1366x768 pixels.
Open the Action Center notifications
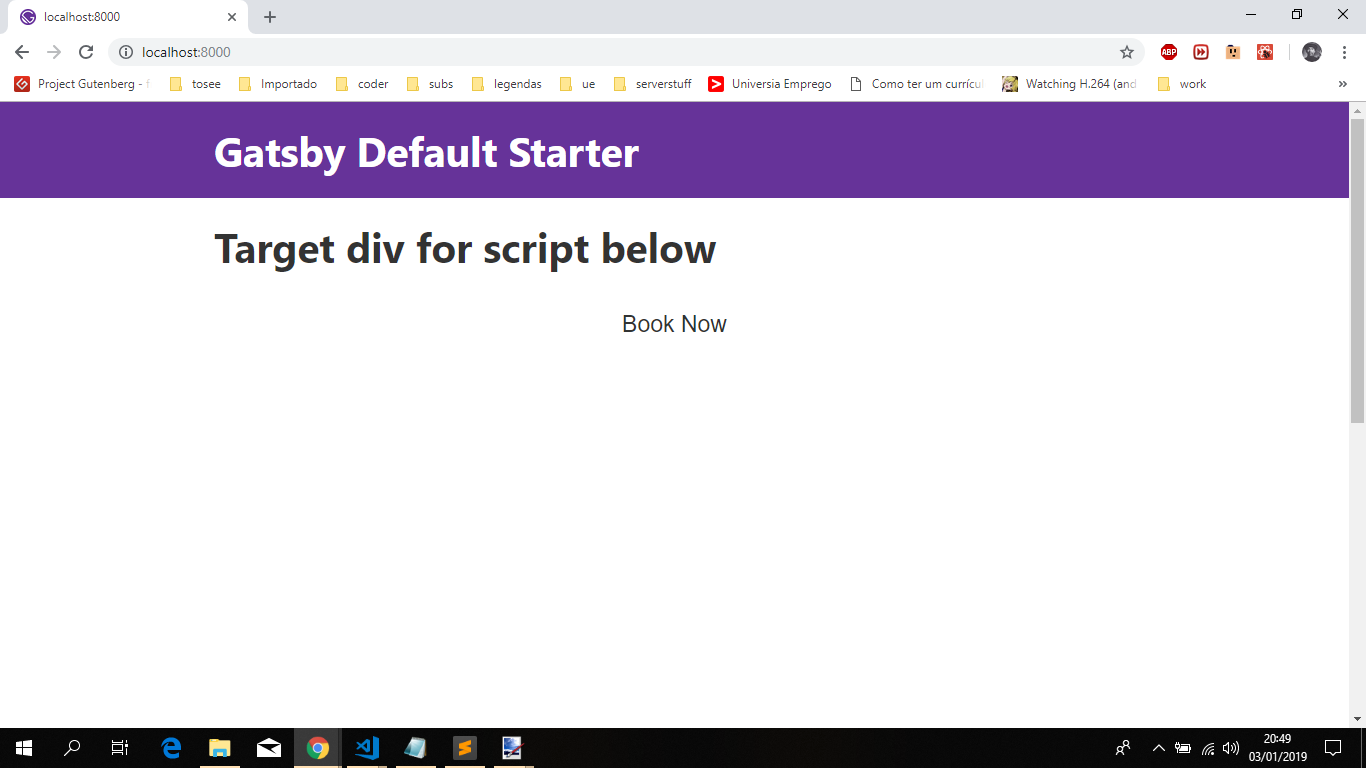coord(1333,748)
